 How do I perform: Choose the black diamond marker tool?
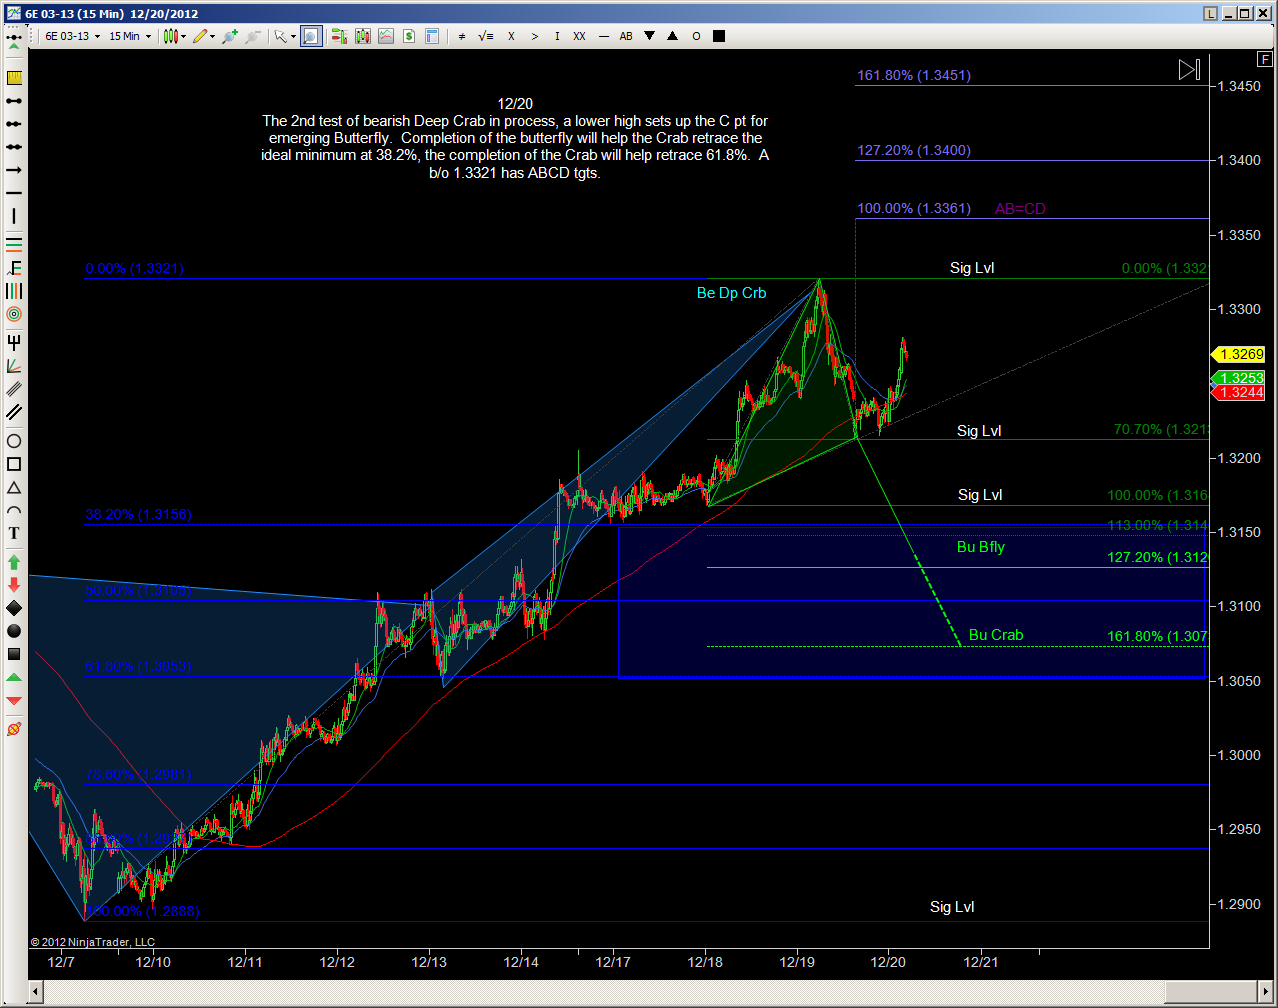coord(14,608)
